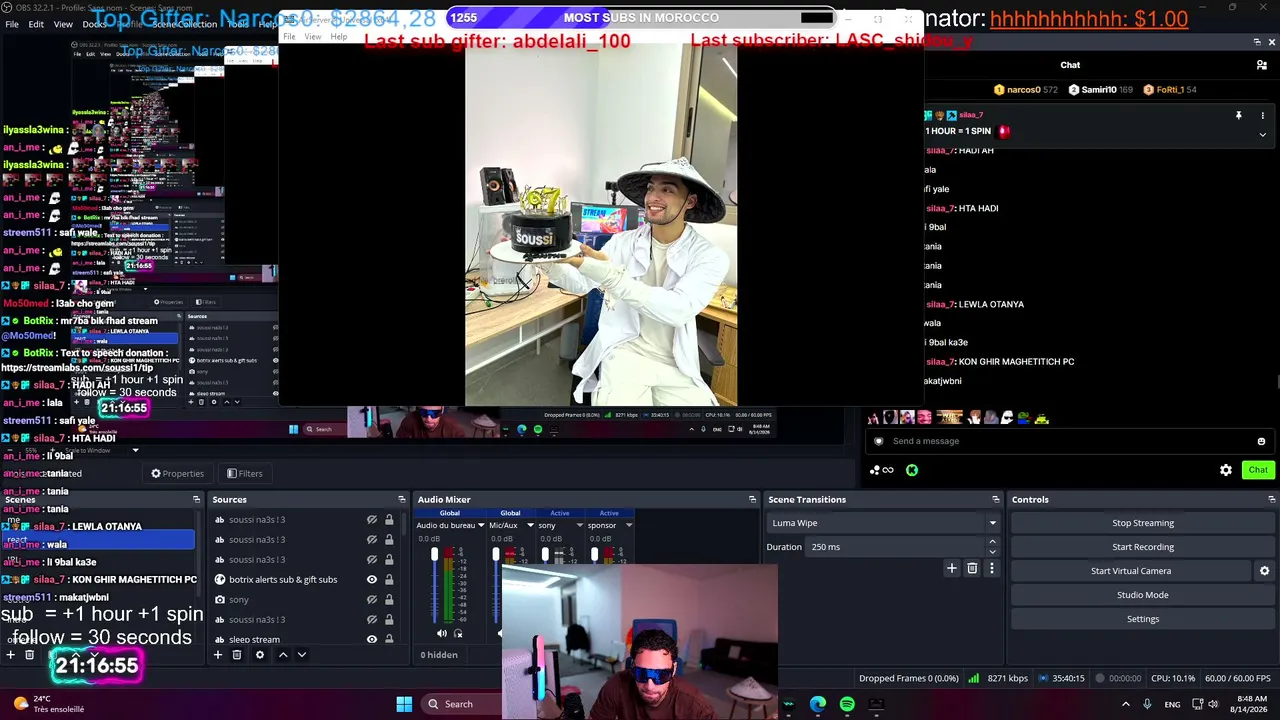Image resolution: width=1280 pixels, height=720 pixels.
Task: Click Start Recording button
Action: click(1143, 547)
